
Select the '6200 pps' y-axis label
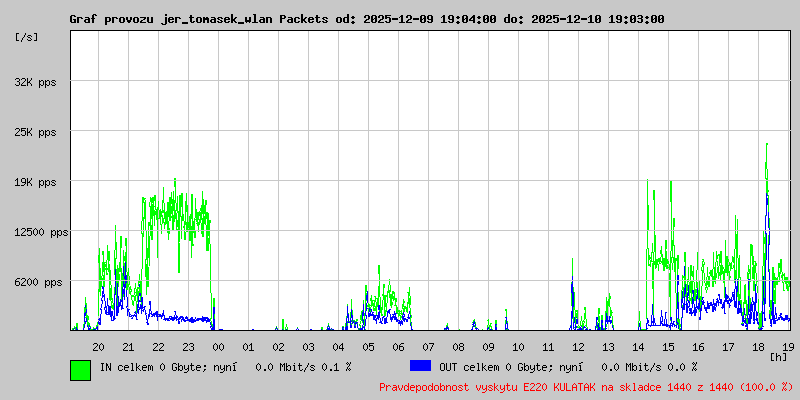tap(38, 282)
